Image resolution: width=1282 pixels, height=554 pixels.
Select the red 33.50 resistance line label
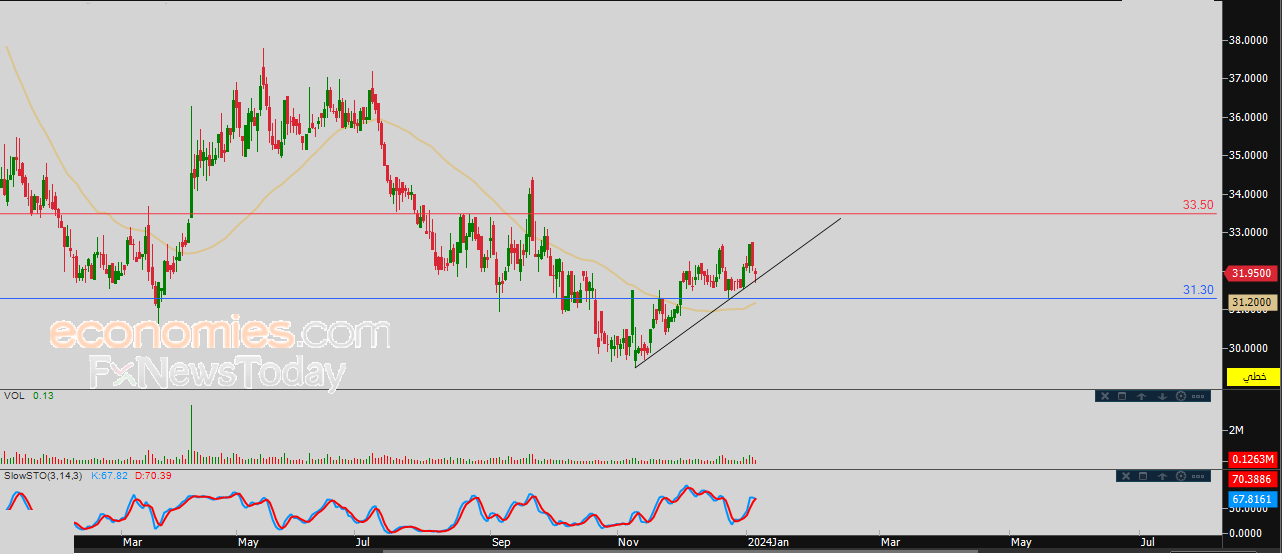pyautogui.click(x=1198, y=204)
